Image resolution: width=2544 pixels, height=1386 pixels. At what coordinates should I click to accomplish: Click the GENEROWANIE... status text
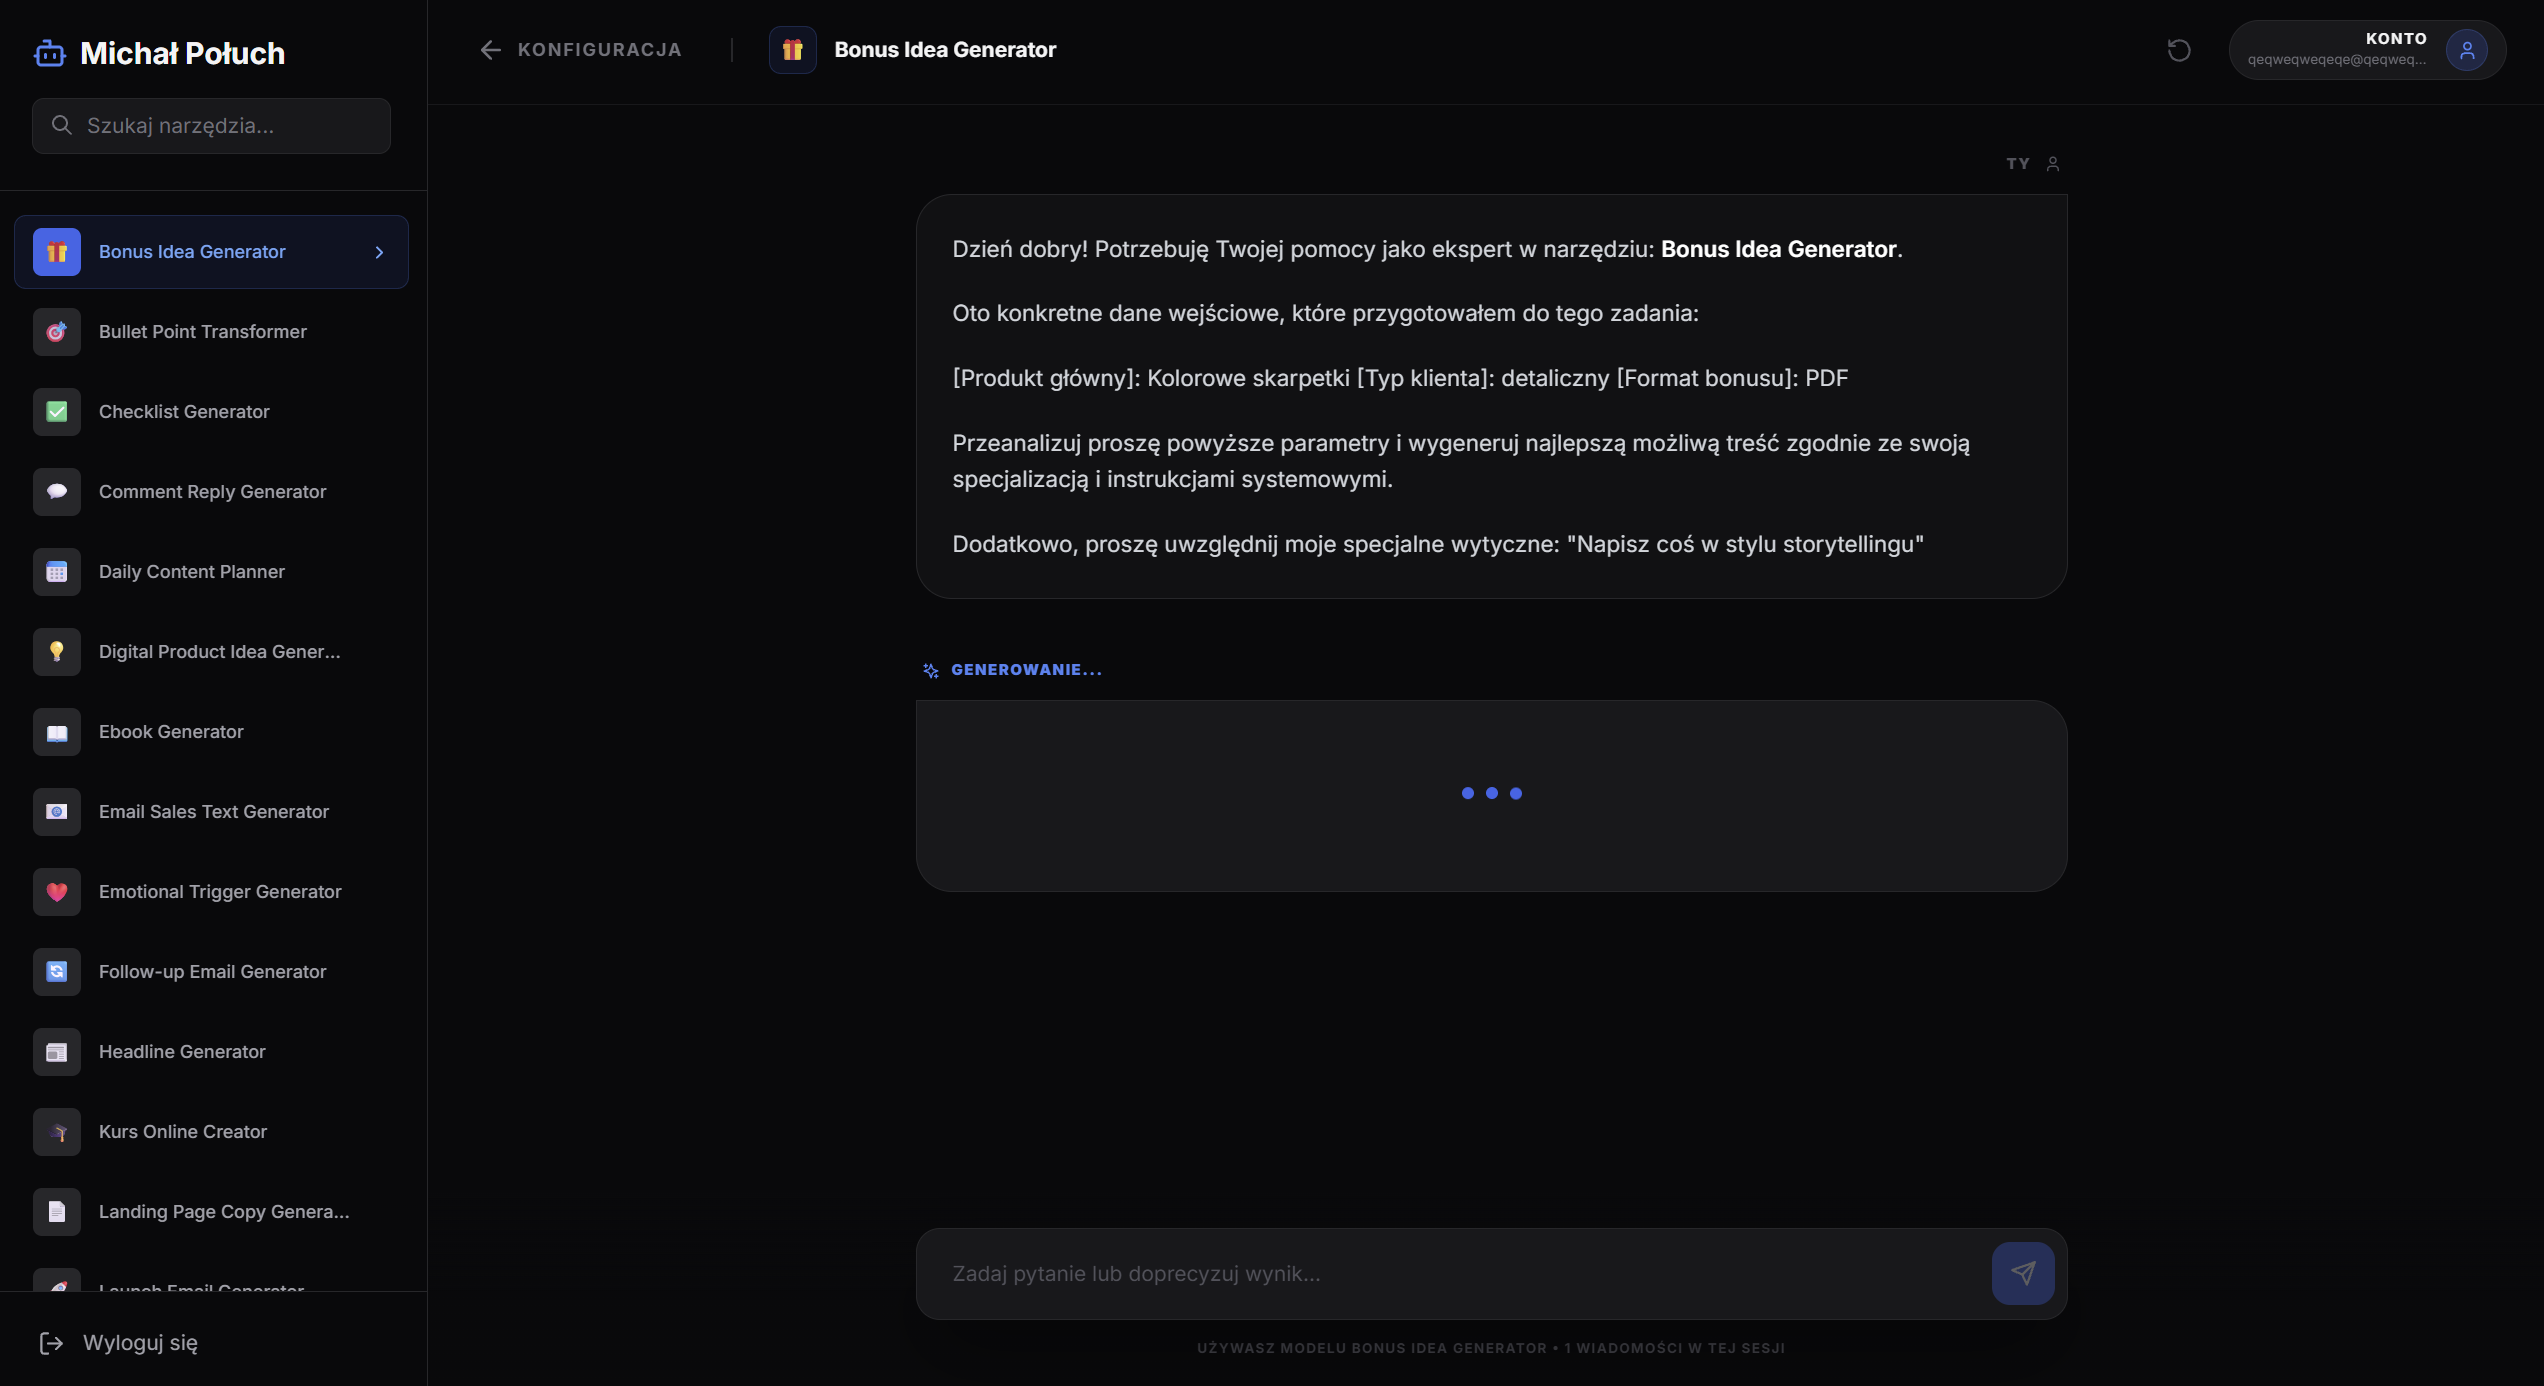click(1027, 670)
